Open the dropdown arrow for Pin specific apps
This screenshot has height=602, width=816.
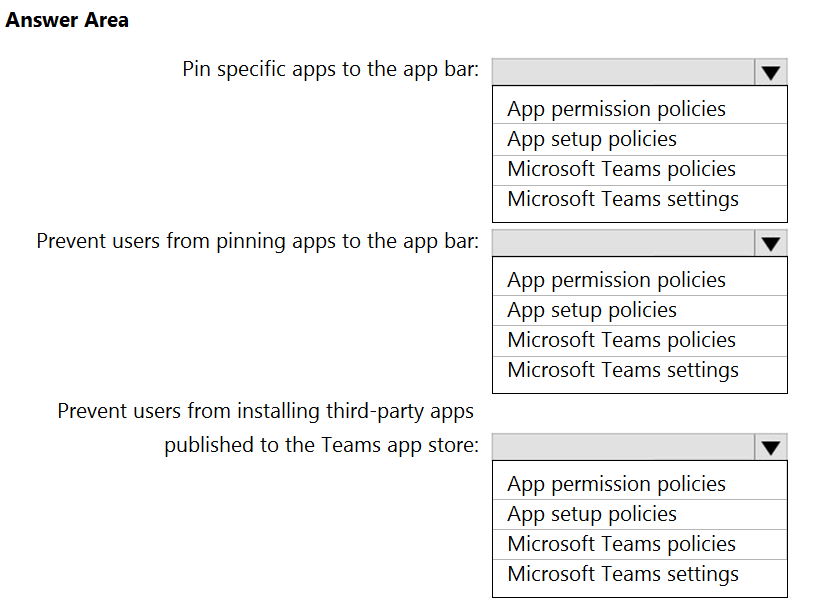point(771,72)
